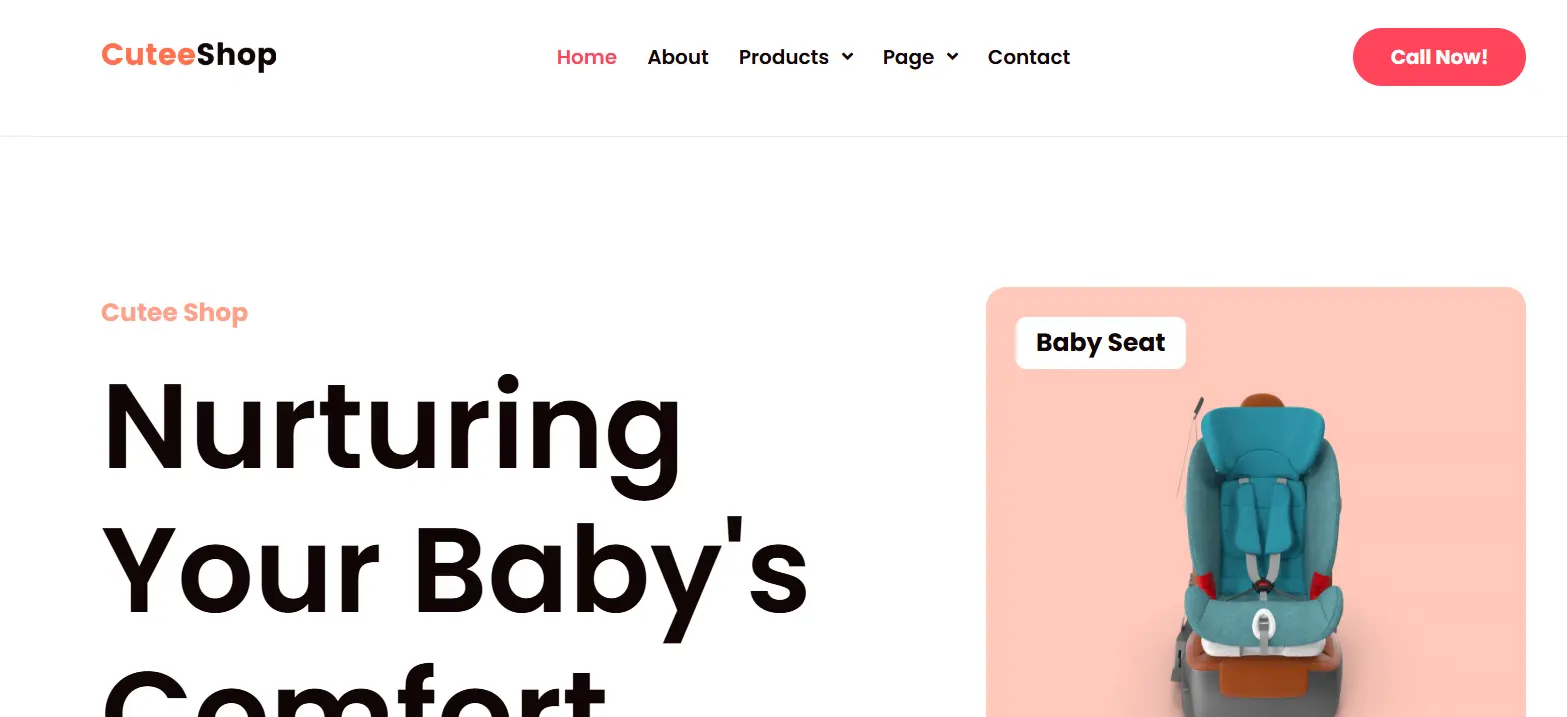Open the Page menu
Screen dimensions: 1567x717
click(908, 57)
